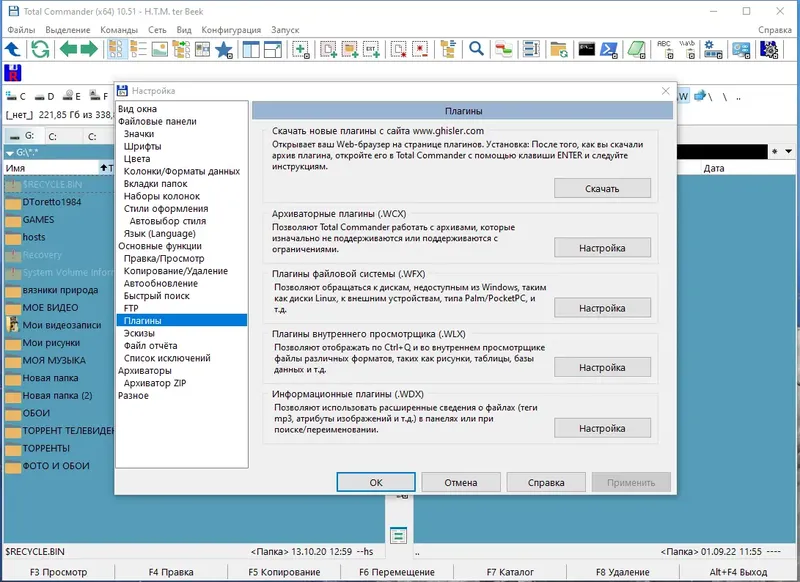Open the command prompt toolbar icon

pos(586,49)
